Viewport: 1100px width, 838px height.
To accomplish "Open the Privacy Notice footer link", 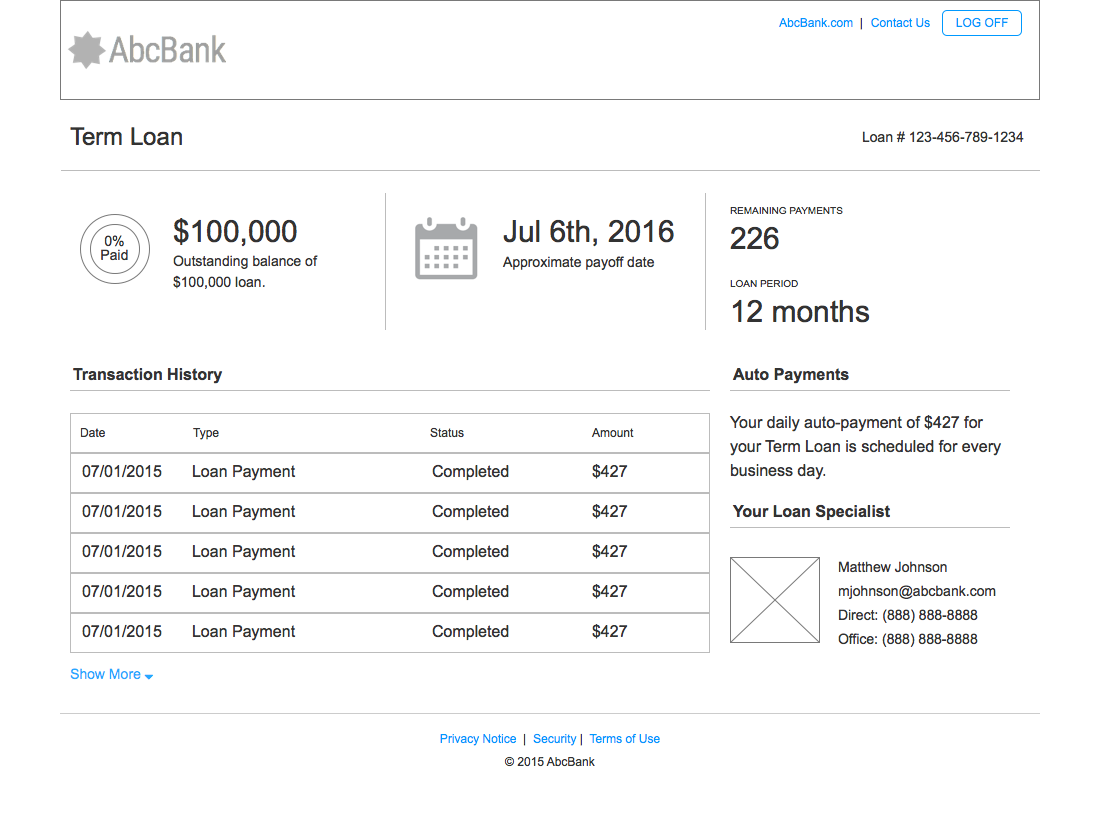I will pyautogui.click(x=478, y=739).
